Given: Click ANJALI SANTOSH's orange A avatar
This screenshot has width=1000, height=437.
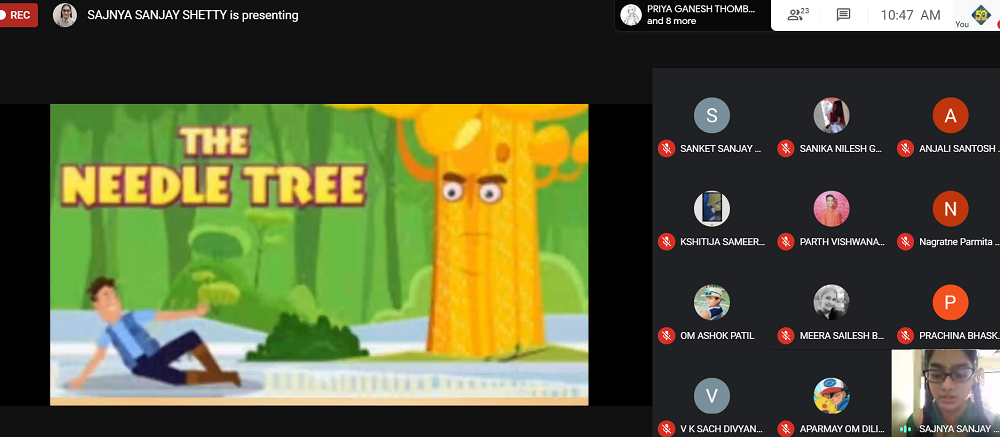Looking at the screenshot, I should click(950, 116).
